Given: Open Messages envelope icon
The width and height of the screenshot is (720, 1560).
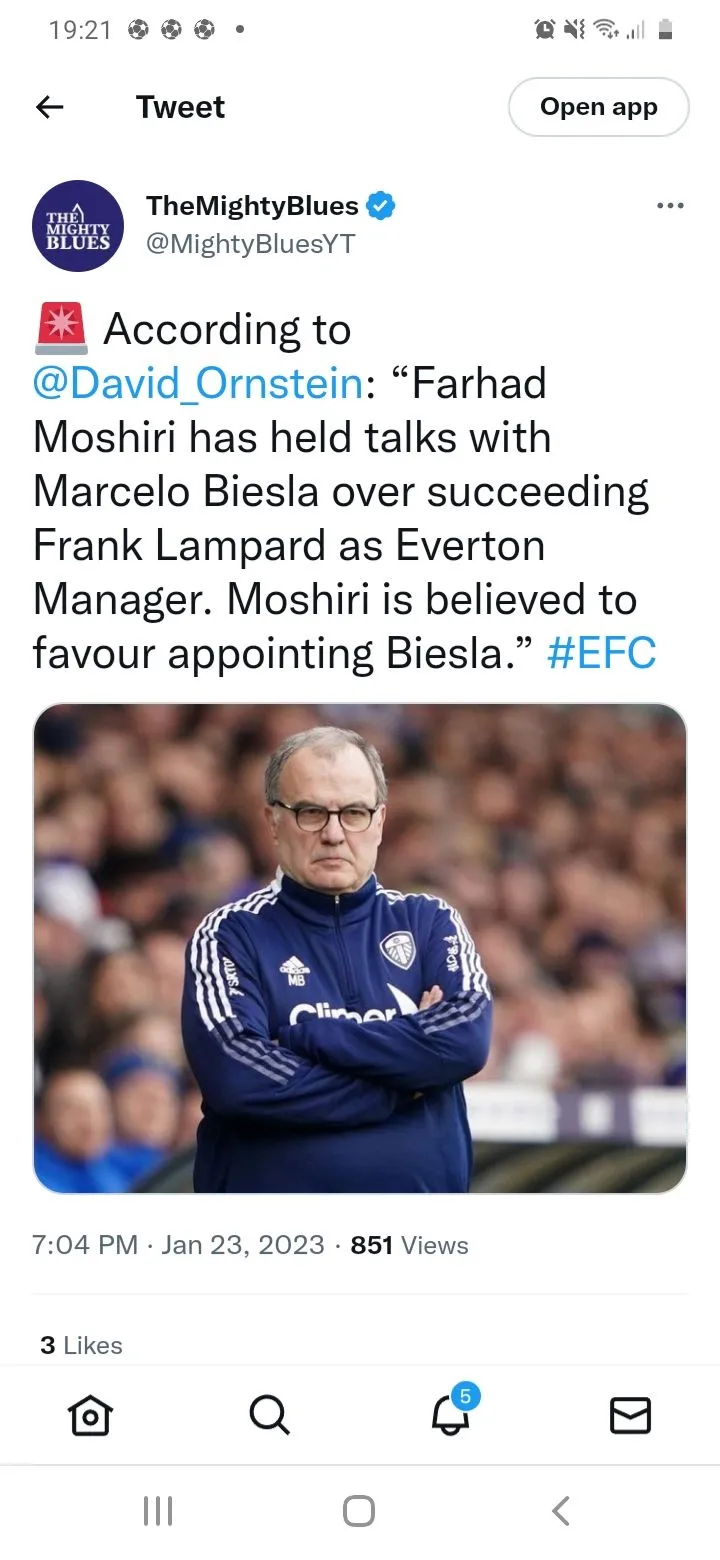Looking at the screenshot, I should (x=630, y=1415).
